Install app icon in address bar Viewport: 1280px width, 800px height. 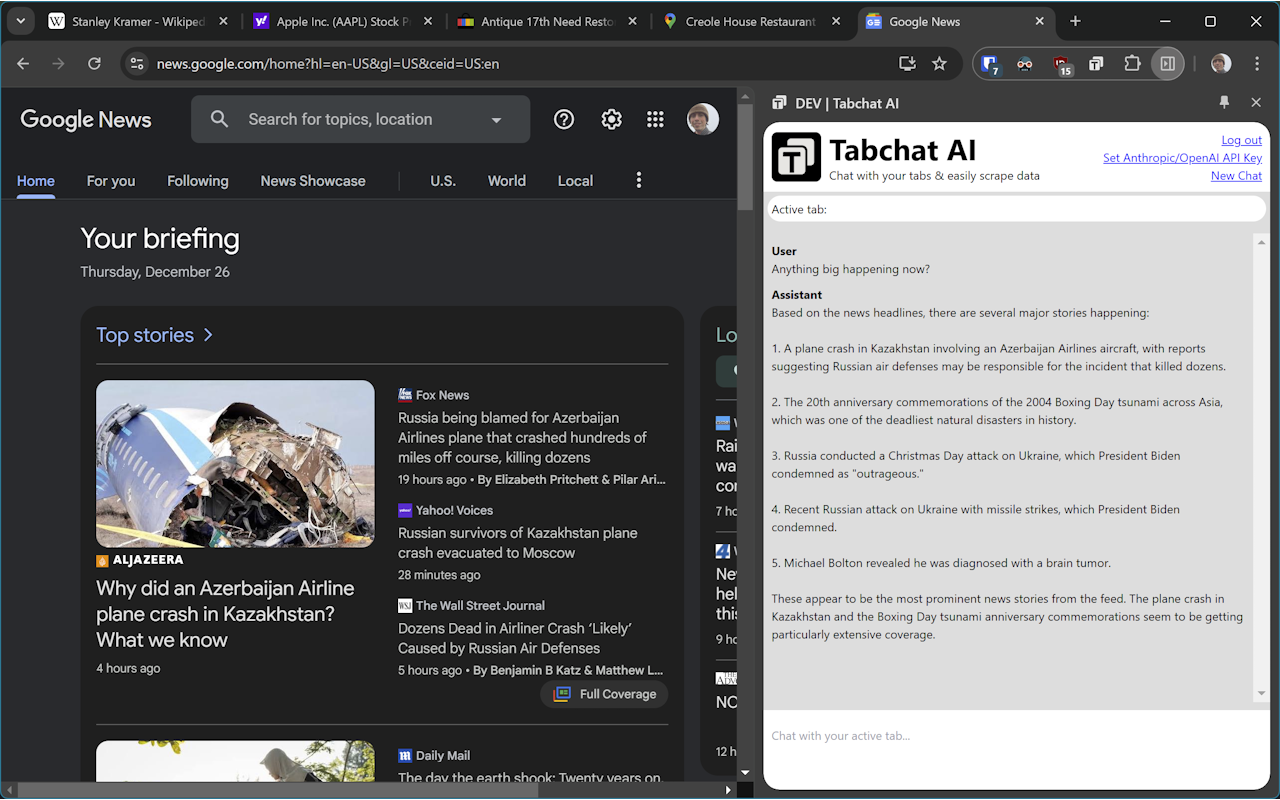(908, 63)
